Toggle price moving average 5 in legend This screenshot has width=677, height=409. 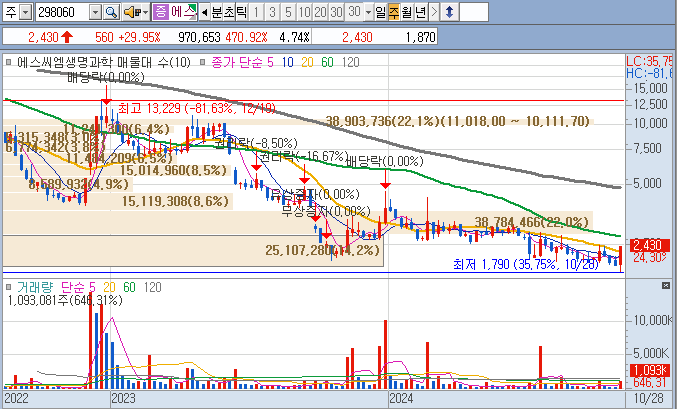(x=270, y=63)
